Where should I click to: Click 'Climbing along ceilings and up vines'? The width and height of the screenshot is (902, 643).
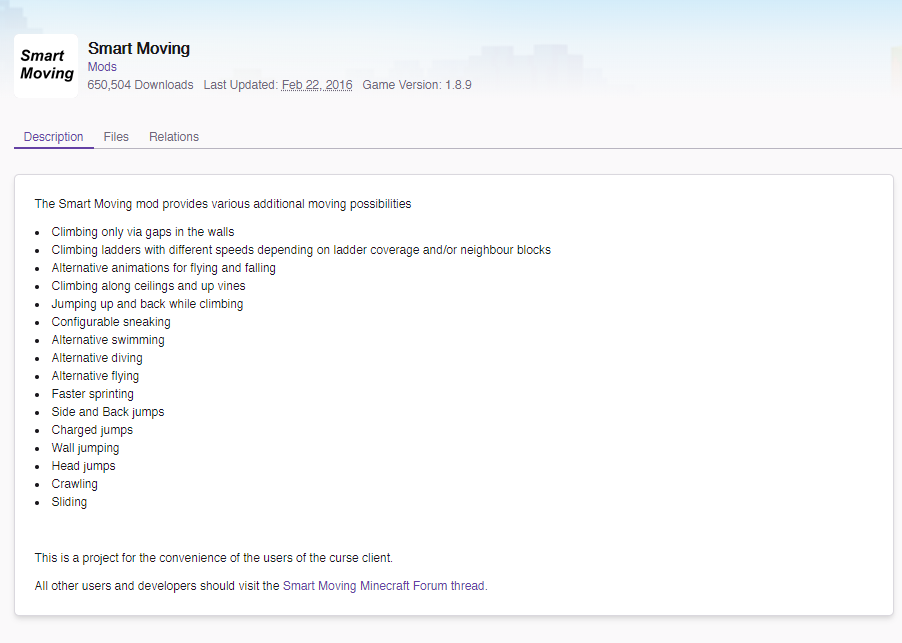tap(148, 286)
